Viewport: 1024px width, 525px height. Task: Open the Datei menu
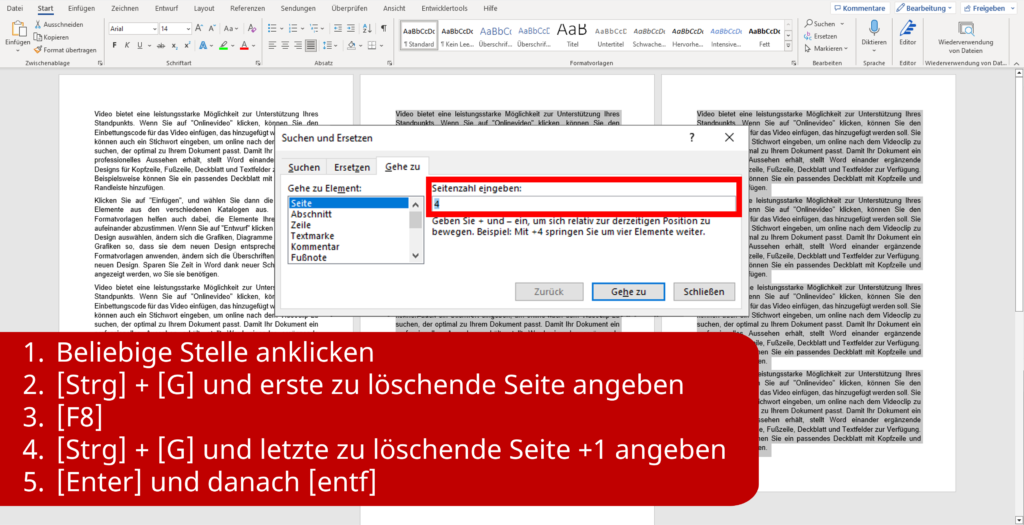pyautogui.click(x=14, y=8)
